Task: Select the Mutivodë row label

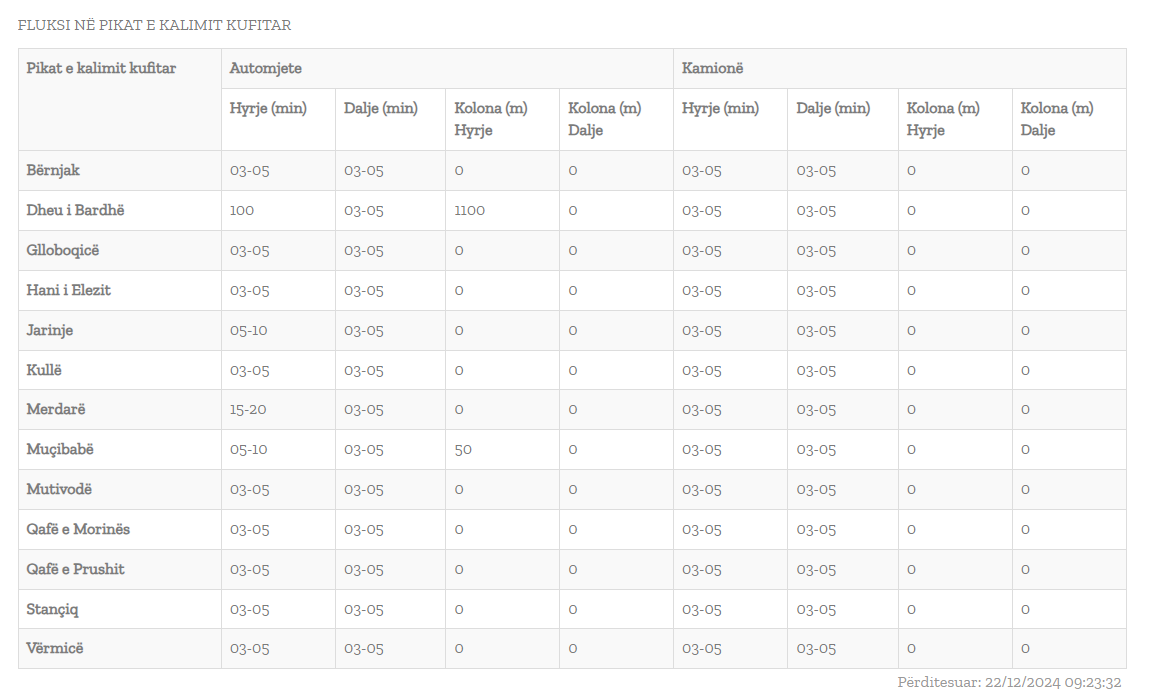Action: tap(59, 489)
